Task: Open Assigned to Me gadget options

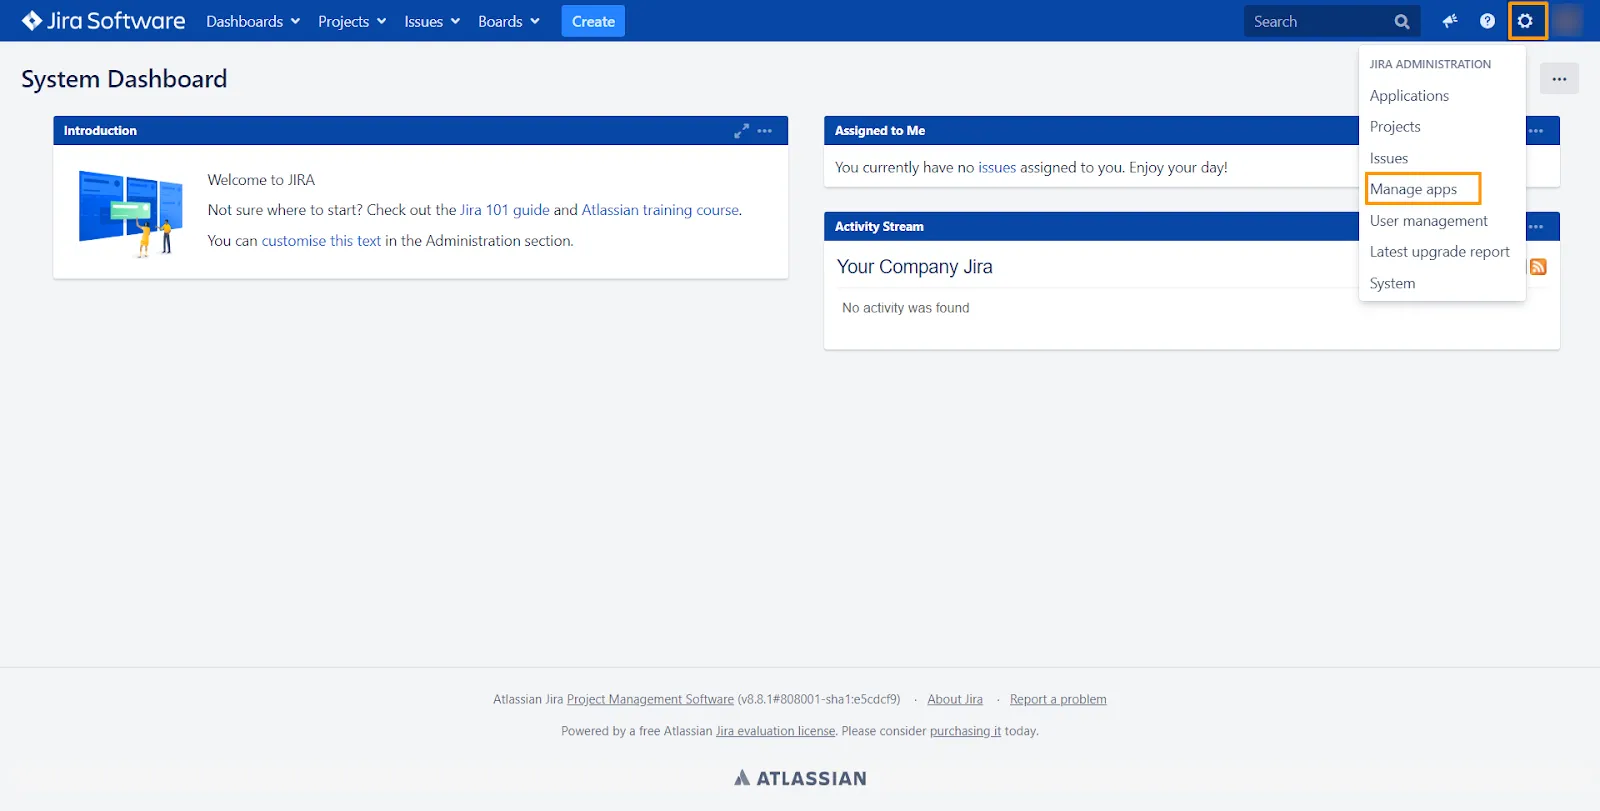Action: pyautogui.click(x=1536, y=131)
